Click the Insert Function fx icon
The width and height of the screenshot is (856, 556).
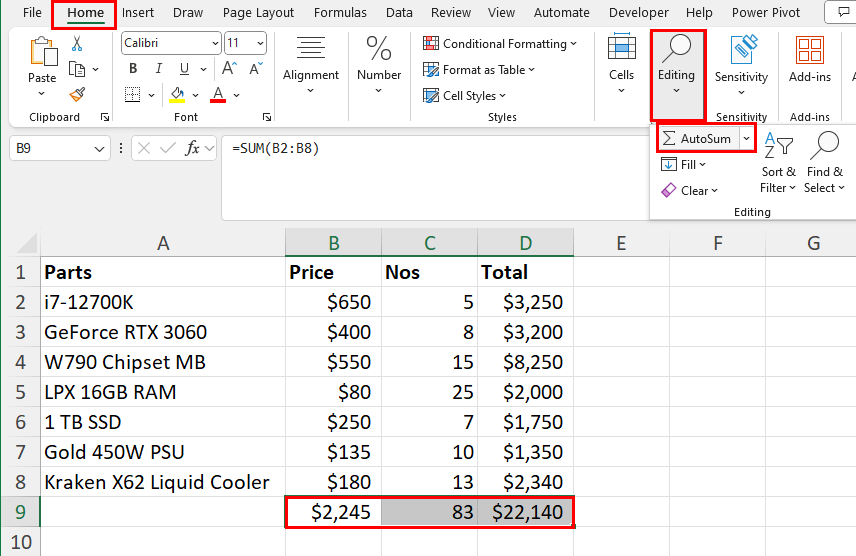(192, 148)
